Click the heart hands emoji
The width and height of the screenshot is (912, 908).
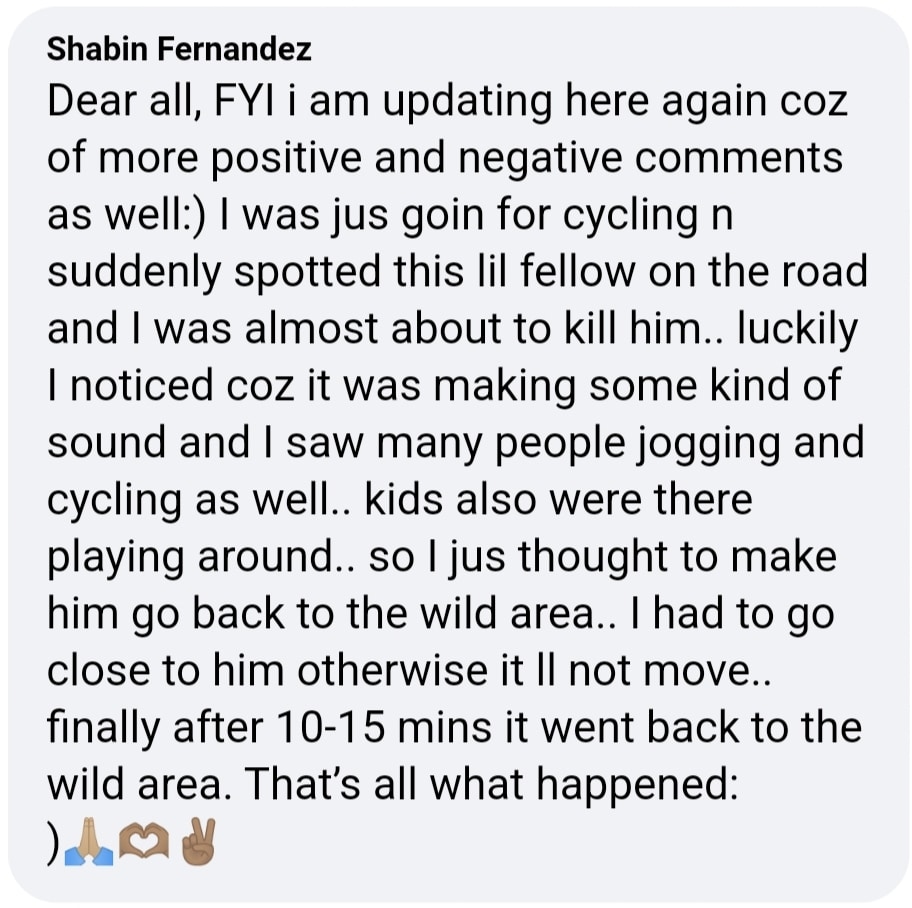click(144, 843)
